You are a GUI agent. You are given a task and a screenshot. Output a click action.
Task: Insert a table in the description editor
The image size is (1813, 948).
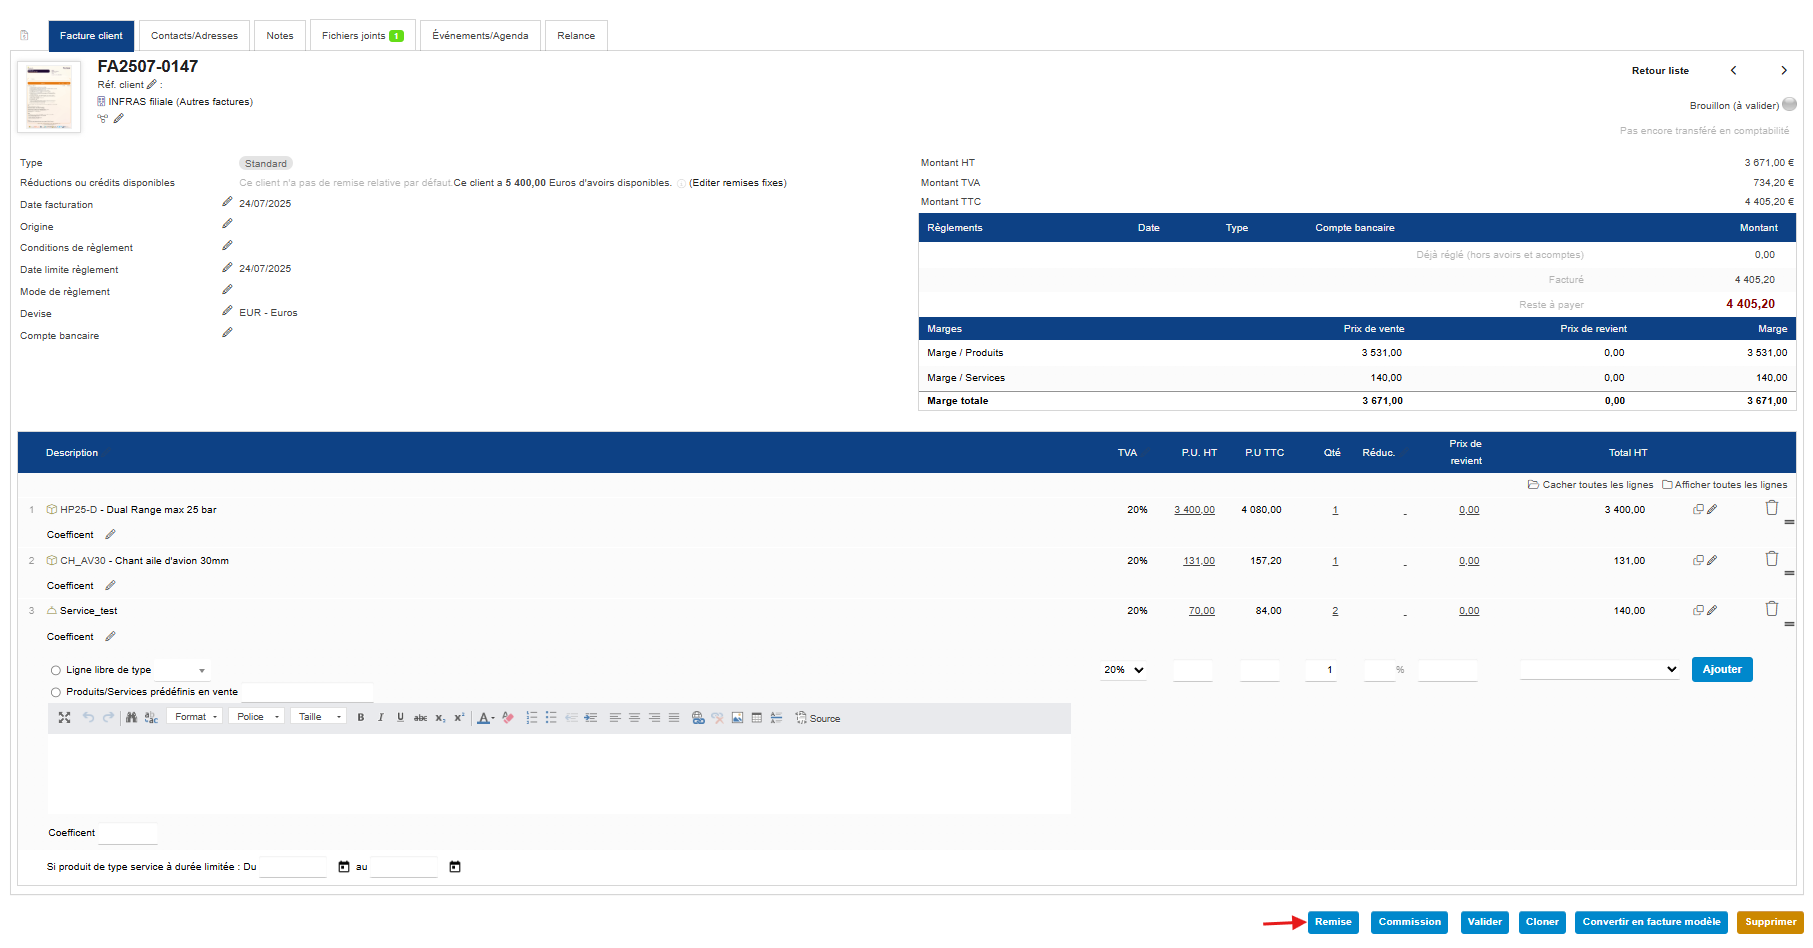tap(757, 718)
